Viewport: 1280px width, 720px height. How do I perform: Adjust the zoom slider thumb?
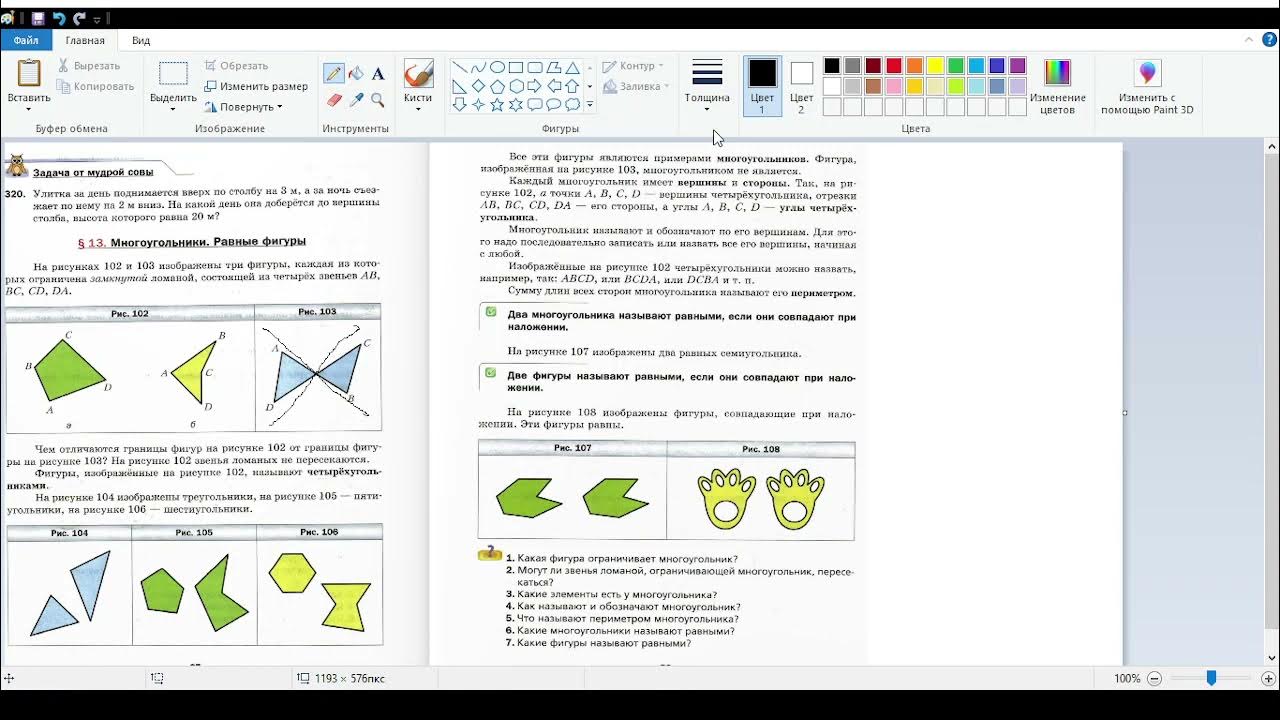1211,678
